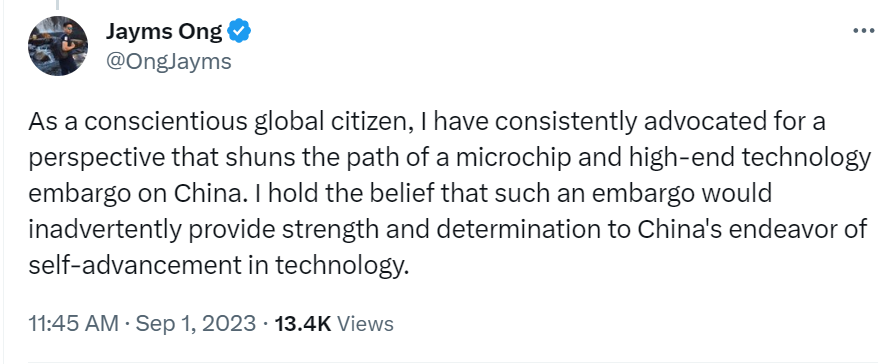Select the Sep 1, 2023 date
The height and width of the screenshot is (364, 892).
pos(196,324)
